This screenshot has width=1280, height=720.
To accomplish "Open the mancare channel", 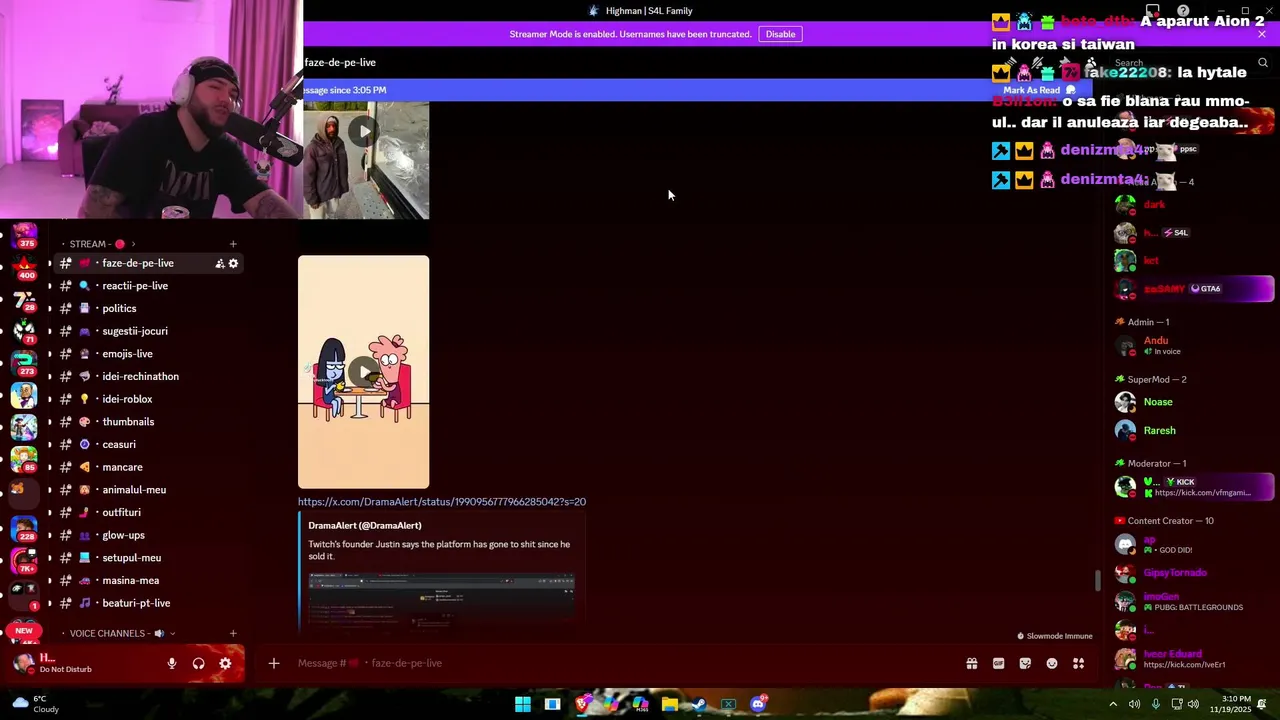I will tap(148, 467).
